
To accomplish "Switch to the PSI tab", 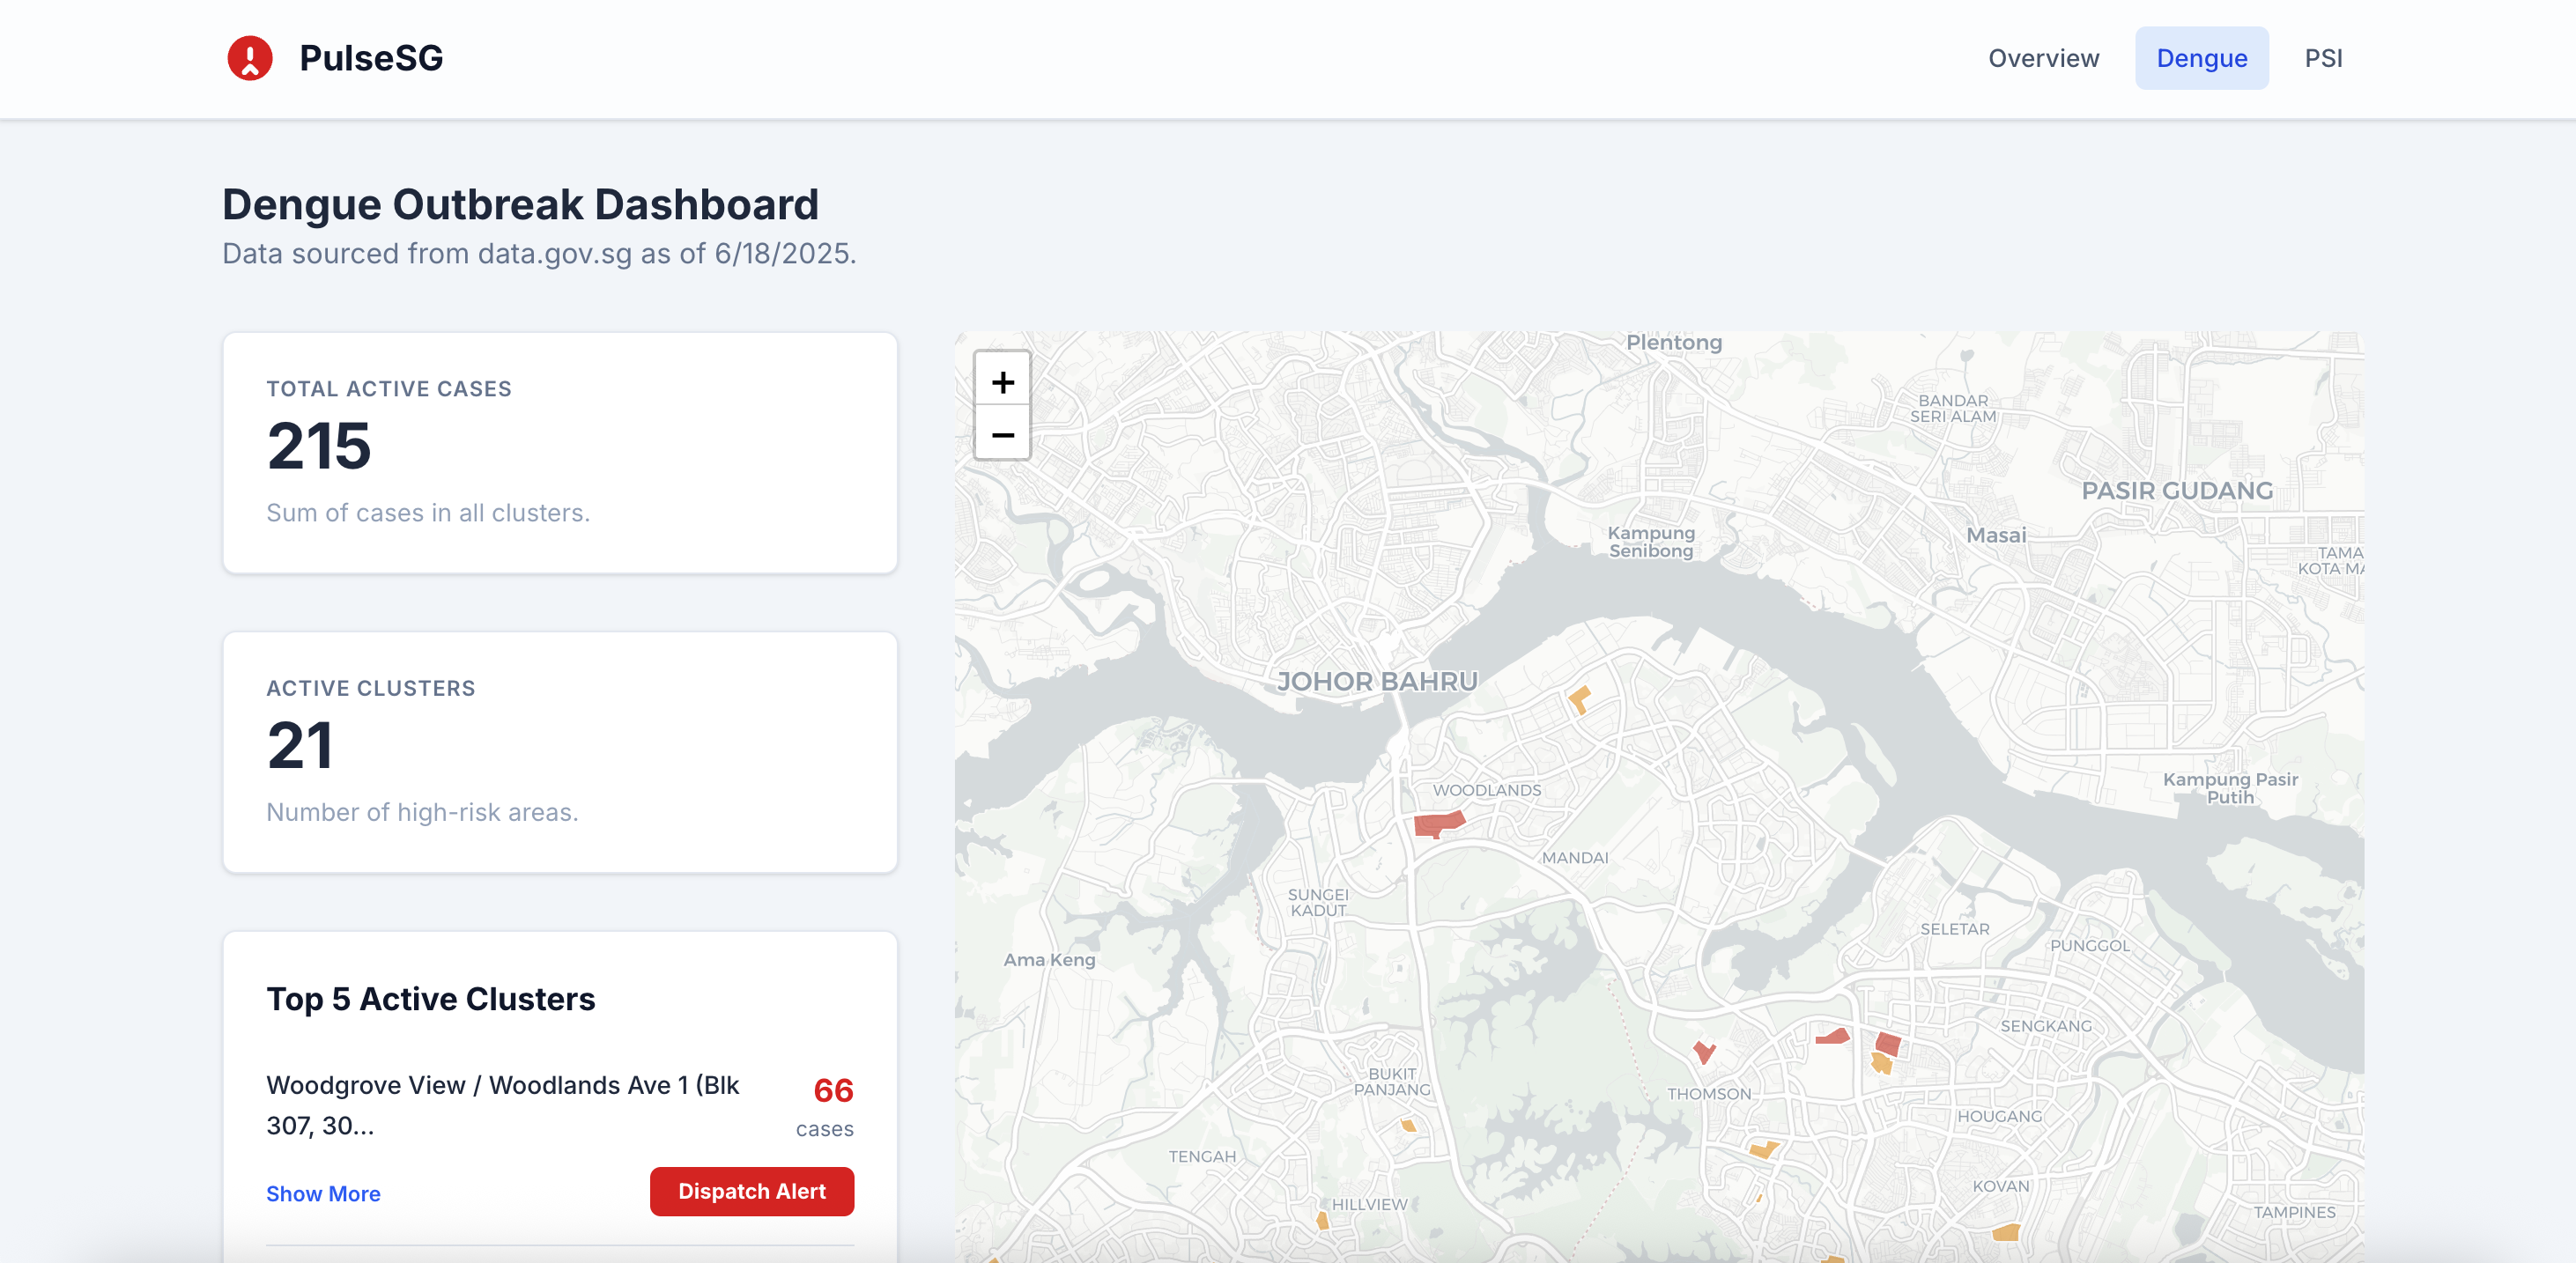I will 2323,58.
